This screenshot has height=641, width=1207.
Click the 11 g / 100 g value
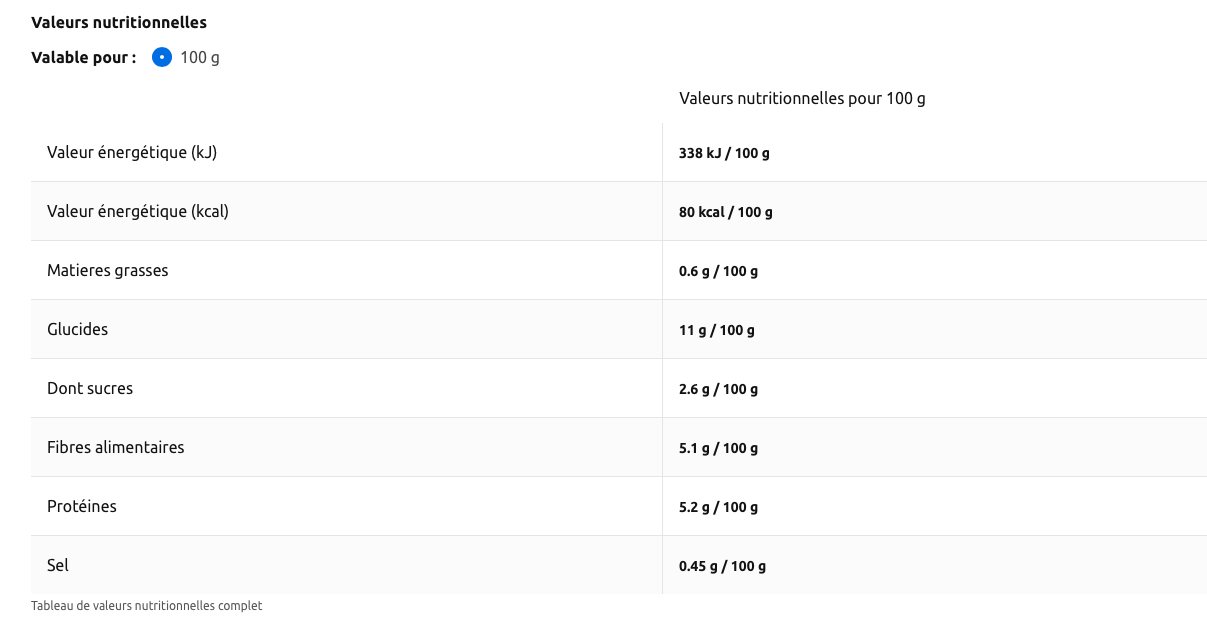[717, 330]
